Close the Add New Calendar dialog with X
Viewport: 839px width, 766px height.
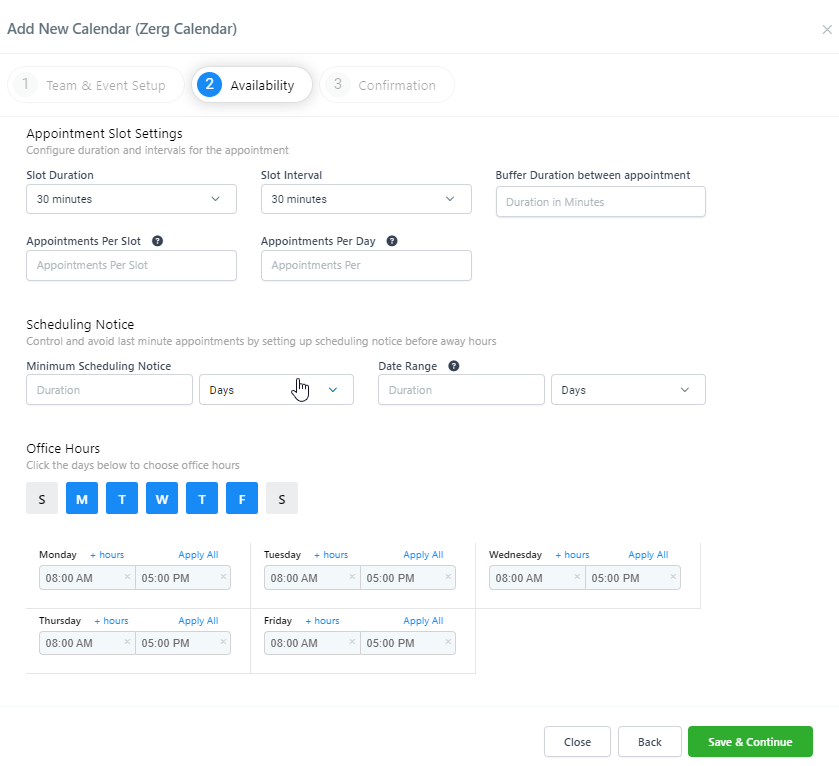[x=827, y=29]
